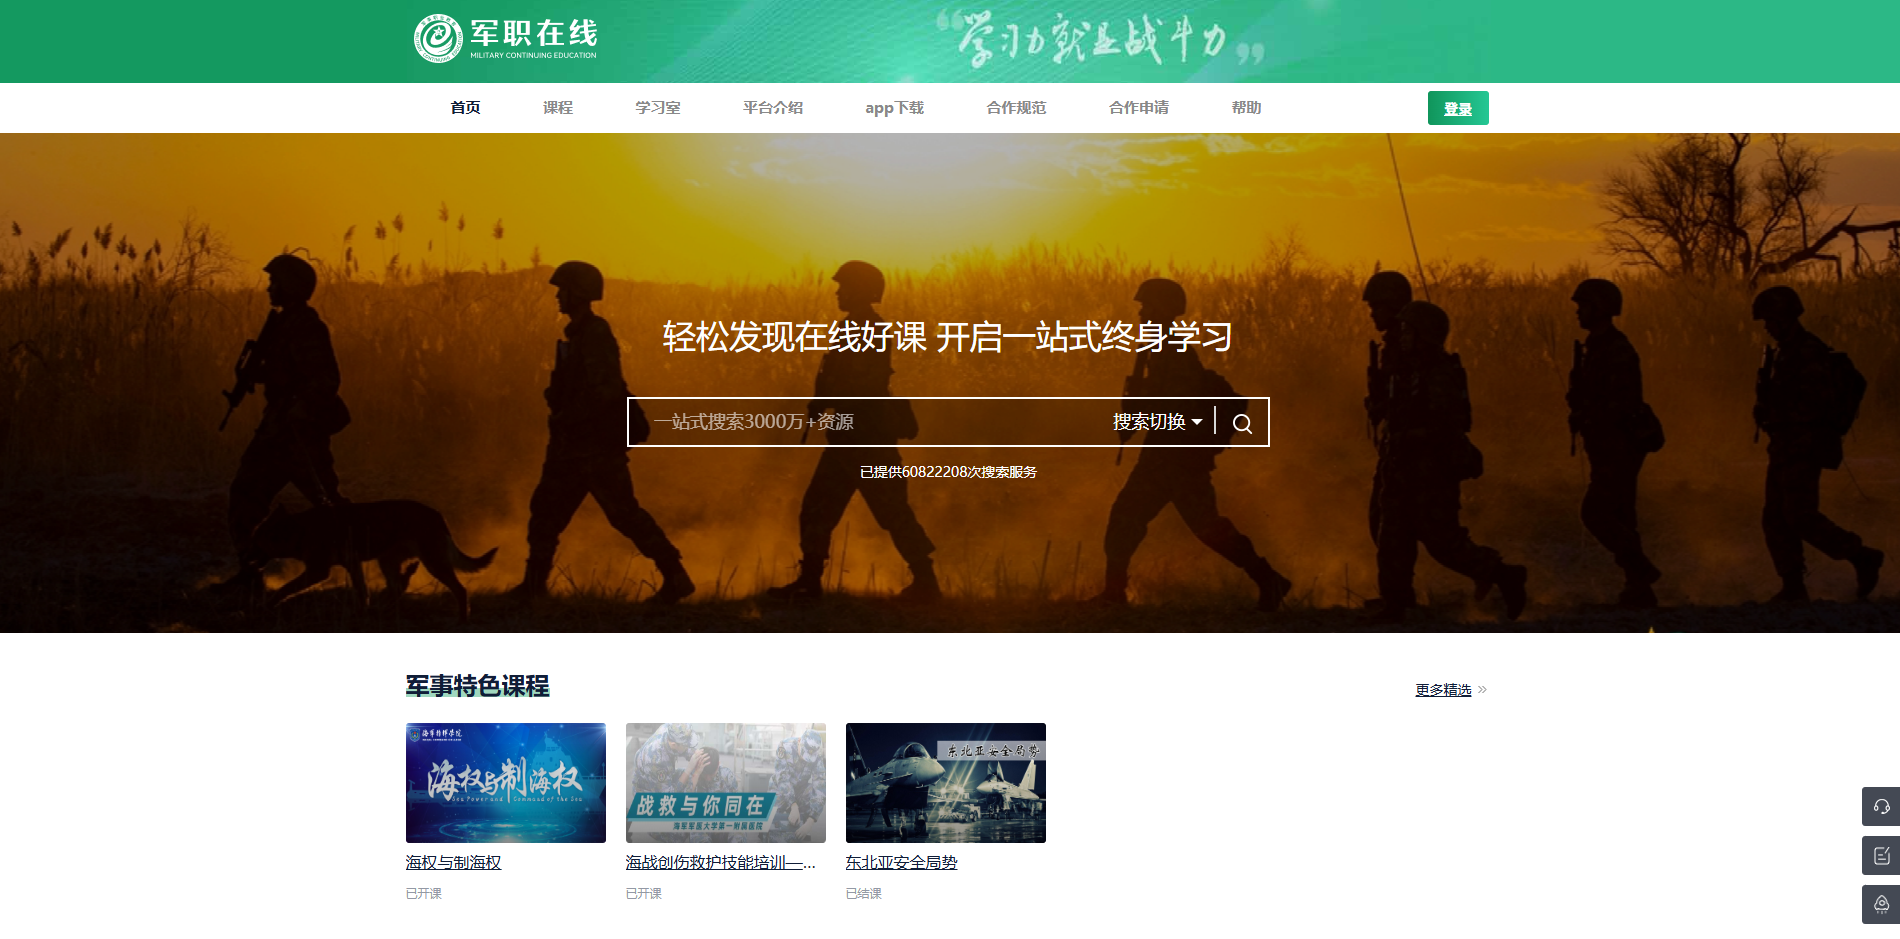Click the feedback note icon

[1881, 855]
